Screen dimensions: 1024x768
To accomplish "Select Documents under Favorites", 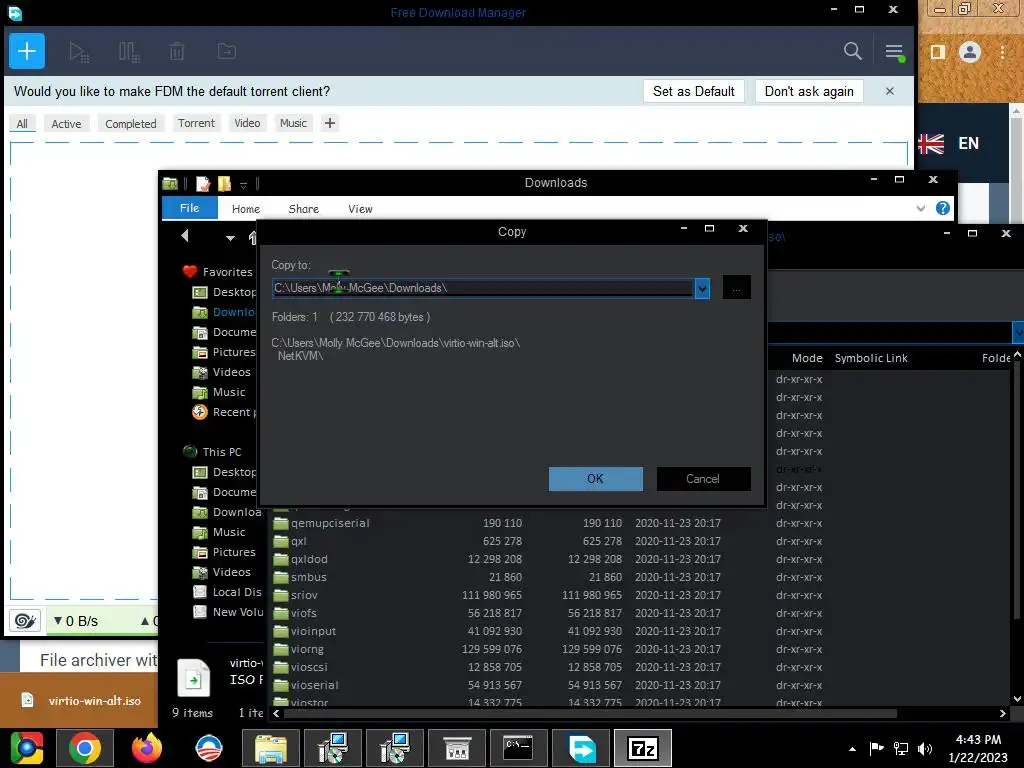I will [x=225, y=332].
